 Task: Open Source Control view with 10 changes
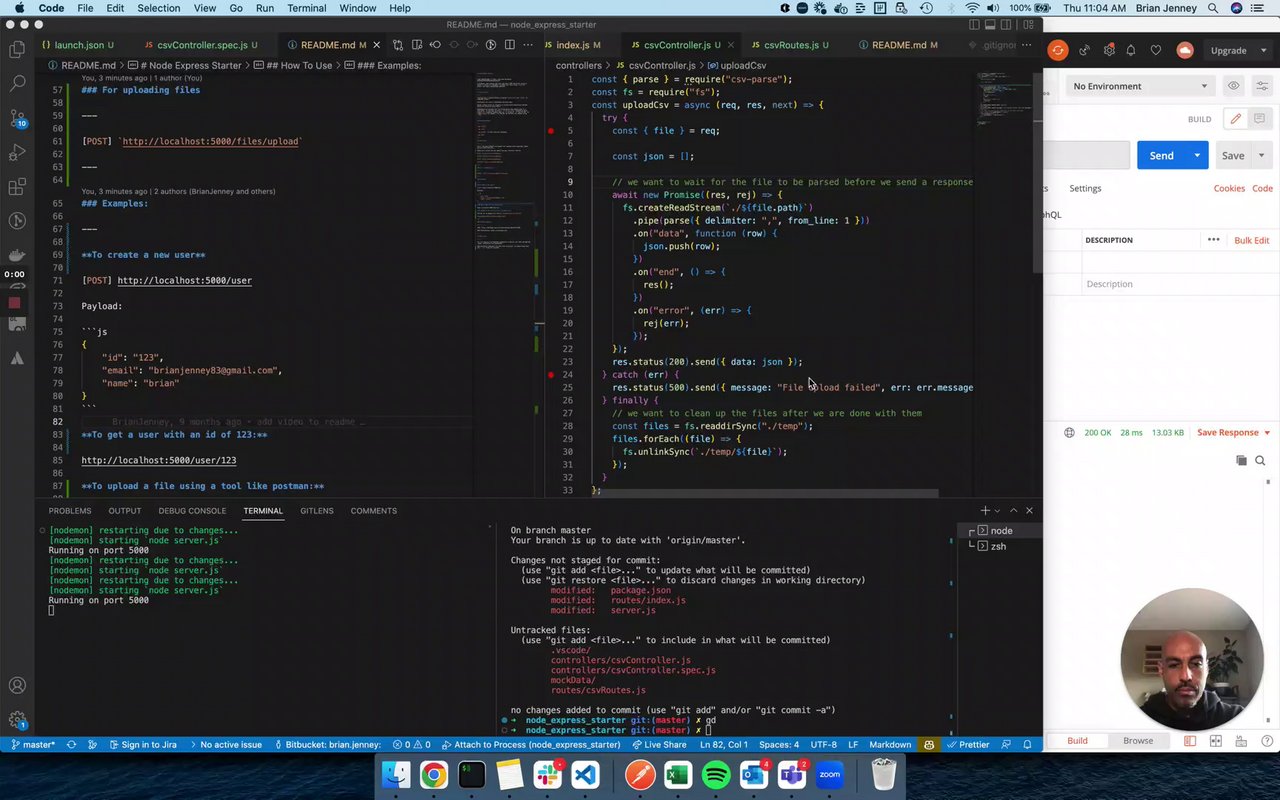(x=17, y=118)
